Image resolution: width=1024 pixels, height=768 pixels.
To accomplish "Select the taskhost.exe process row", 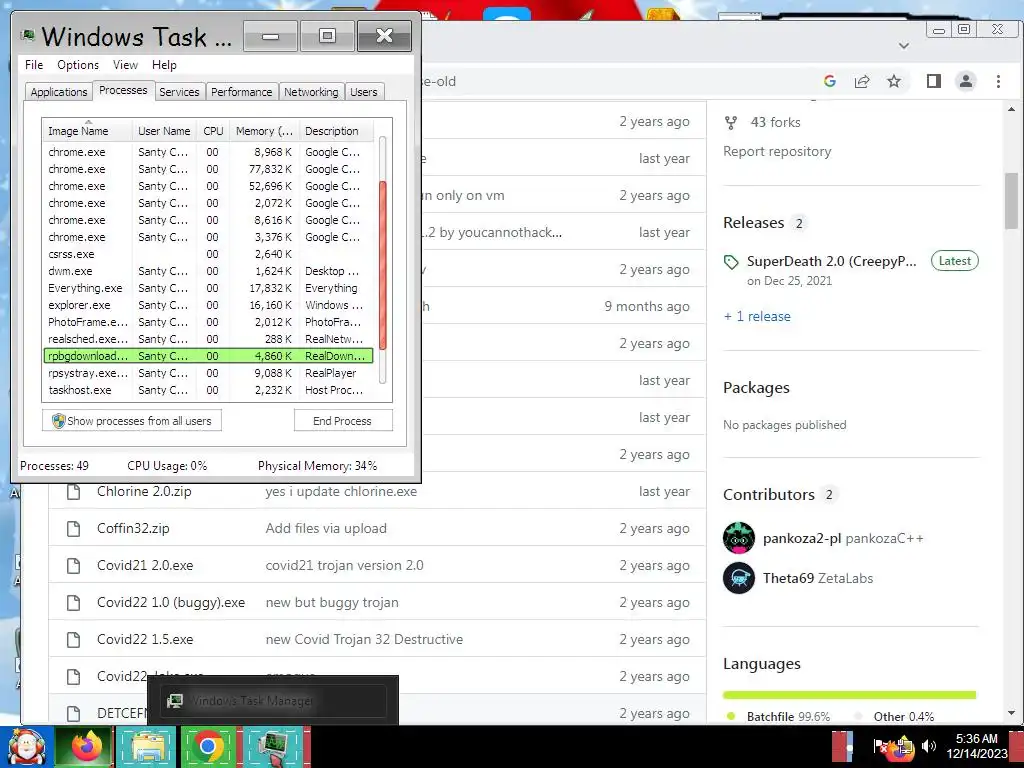I will (x=208, y=390).
